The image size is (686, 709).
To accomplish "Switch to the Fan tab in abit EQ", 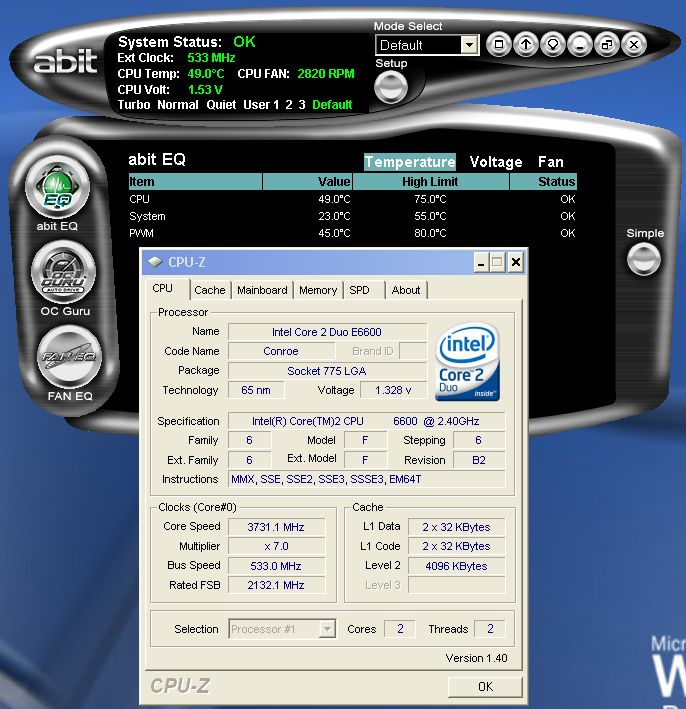I will point(551,162).
